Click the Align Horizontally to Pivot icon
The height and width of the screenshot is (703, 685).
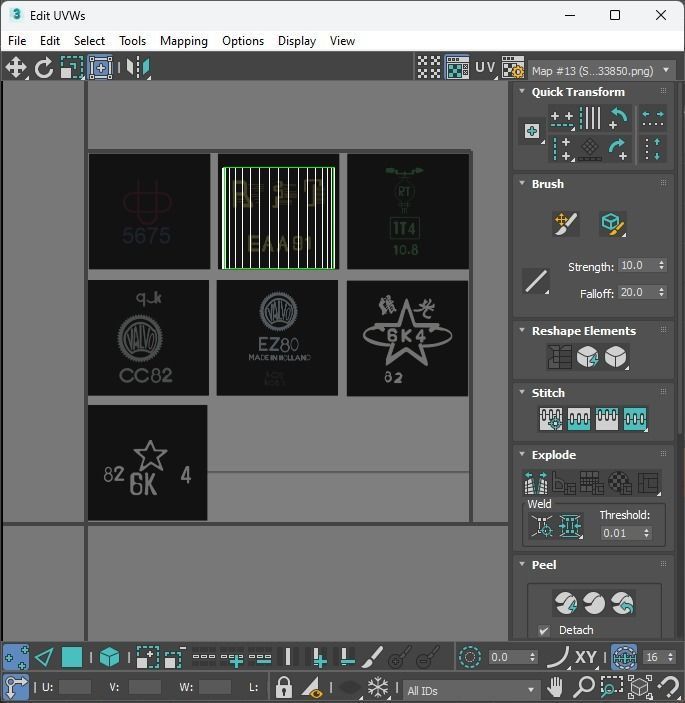562,118
